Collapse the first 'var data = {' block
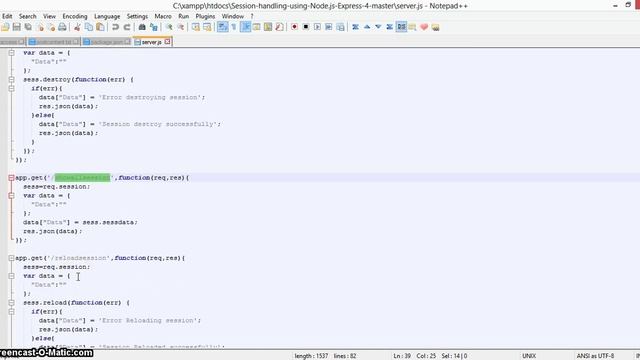 [11, 53]
